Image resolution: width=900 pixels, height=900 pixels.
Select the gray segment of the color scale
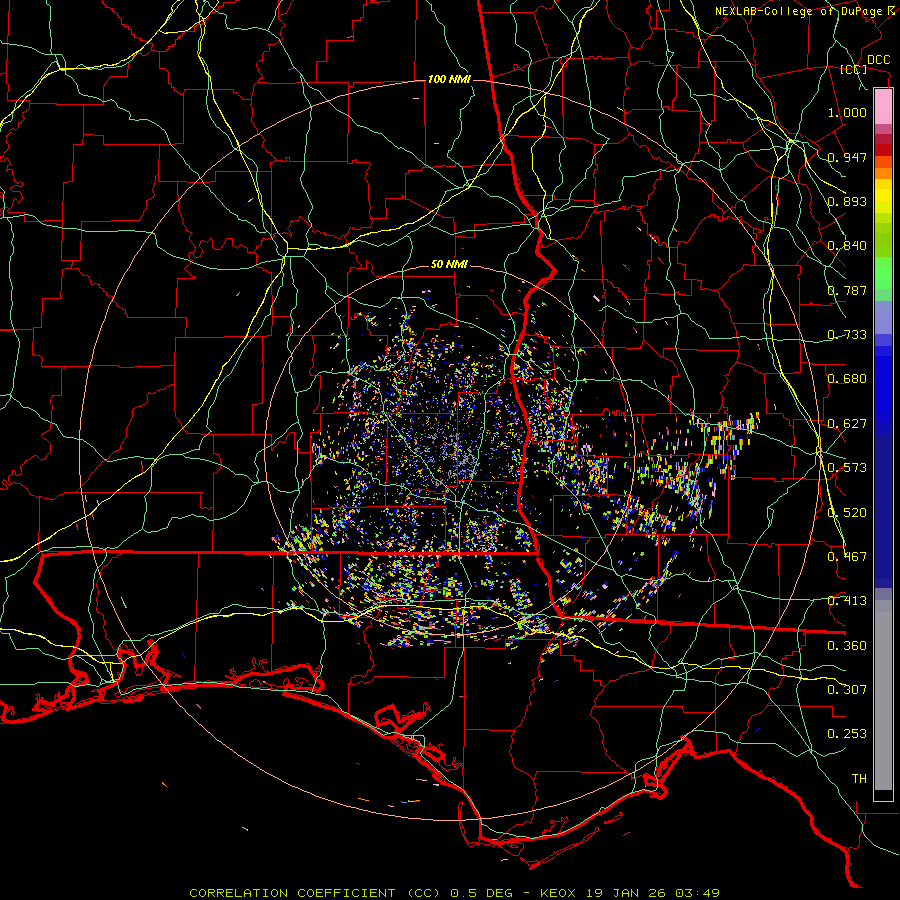point(883,695)
